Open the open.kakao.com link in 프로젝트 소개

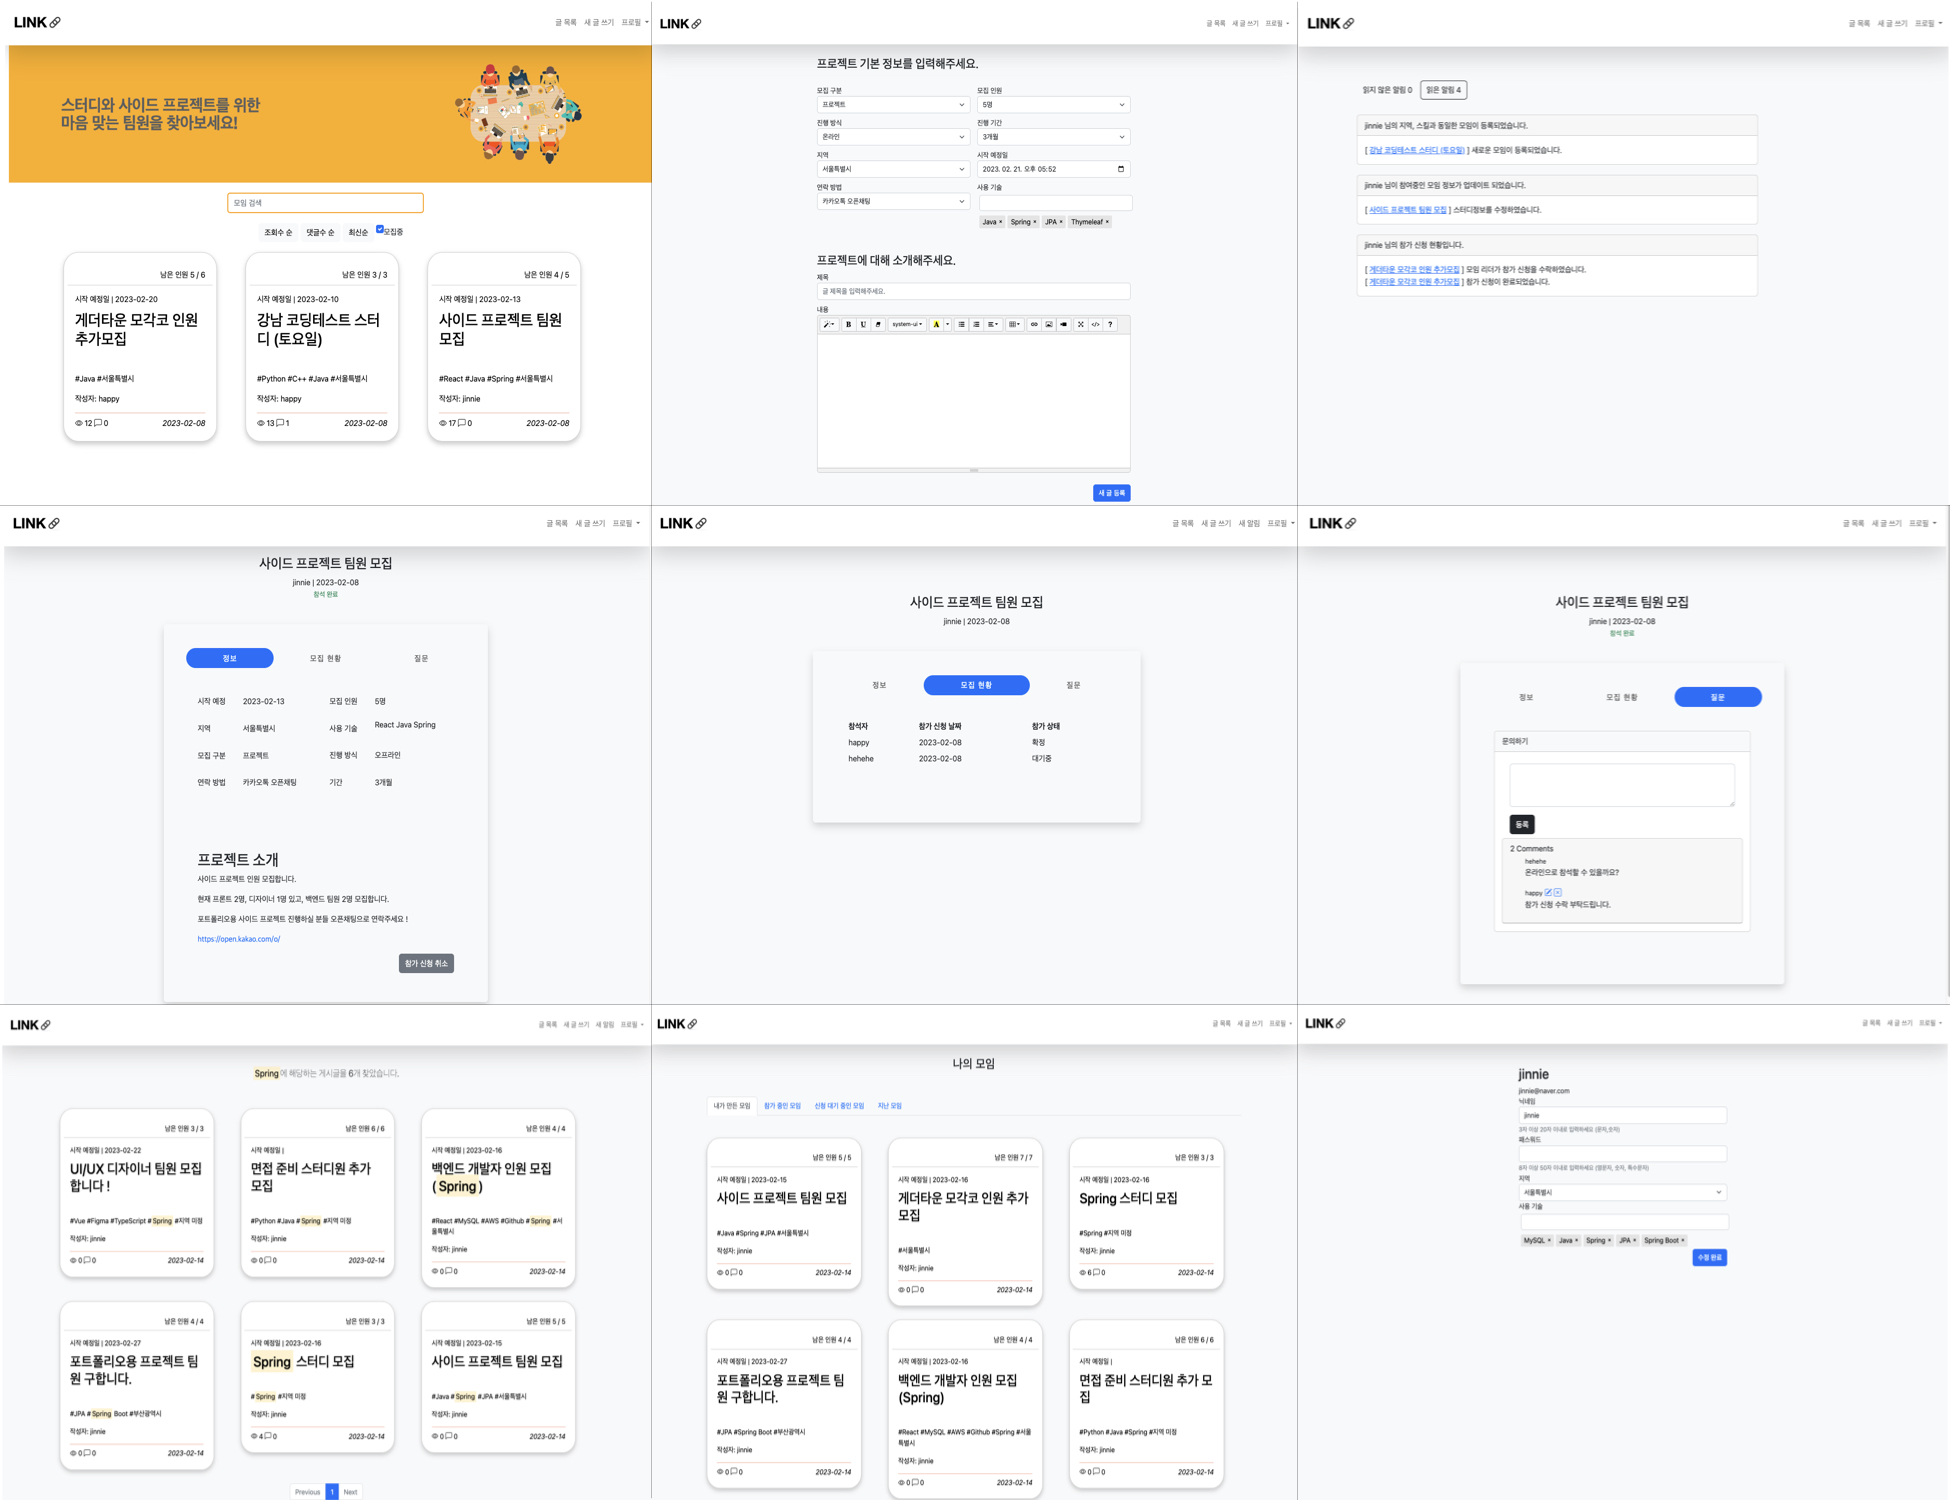click(238, 939)
